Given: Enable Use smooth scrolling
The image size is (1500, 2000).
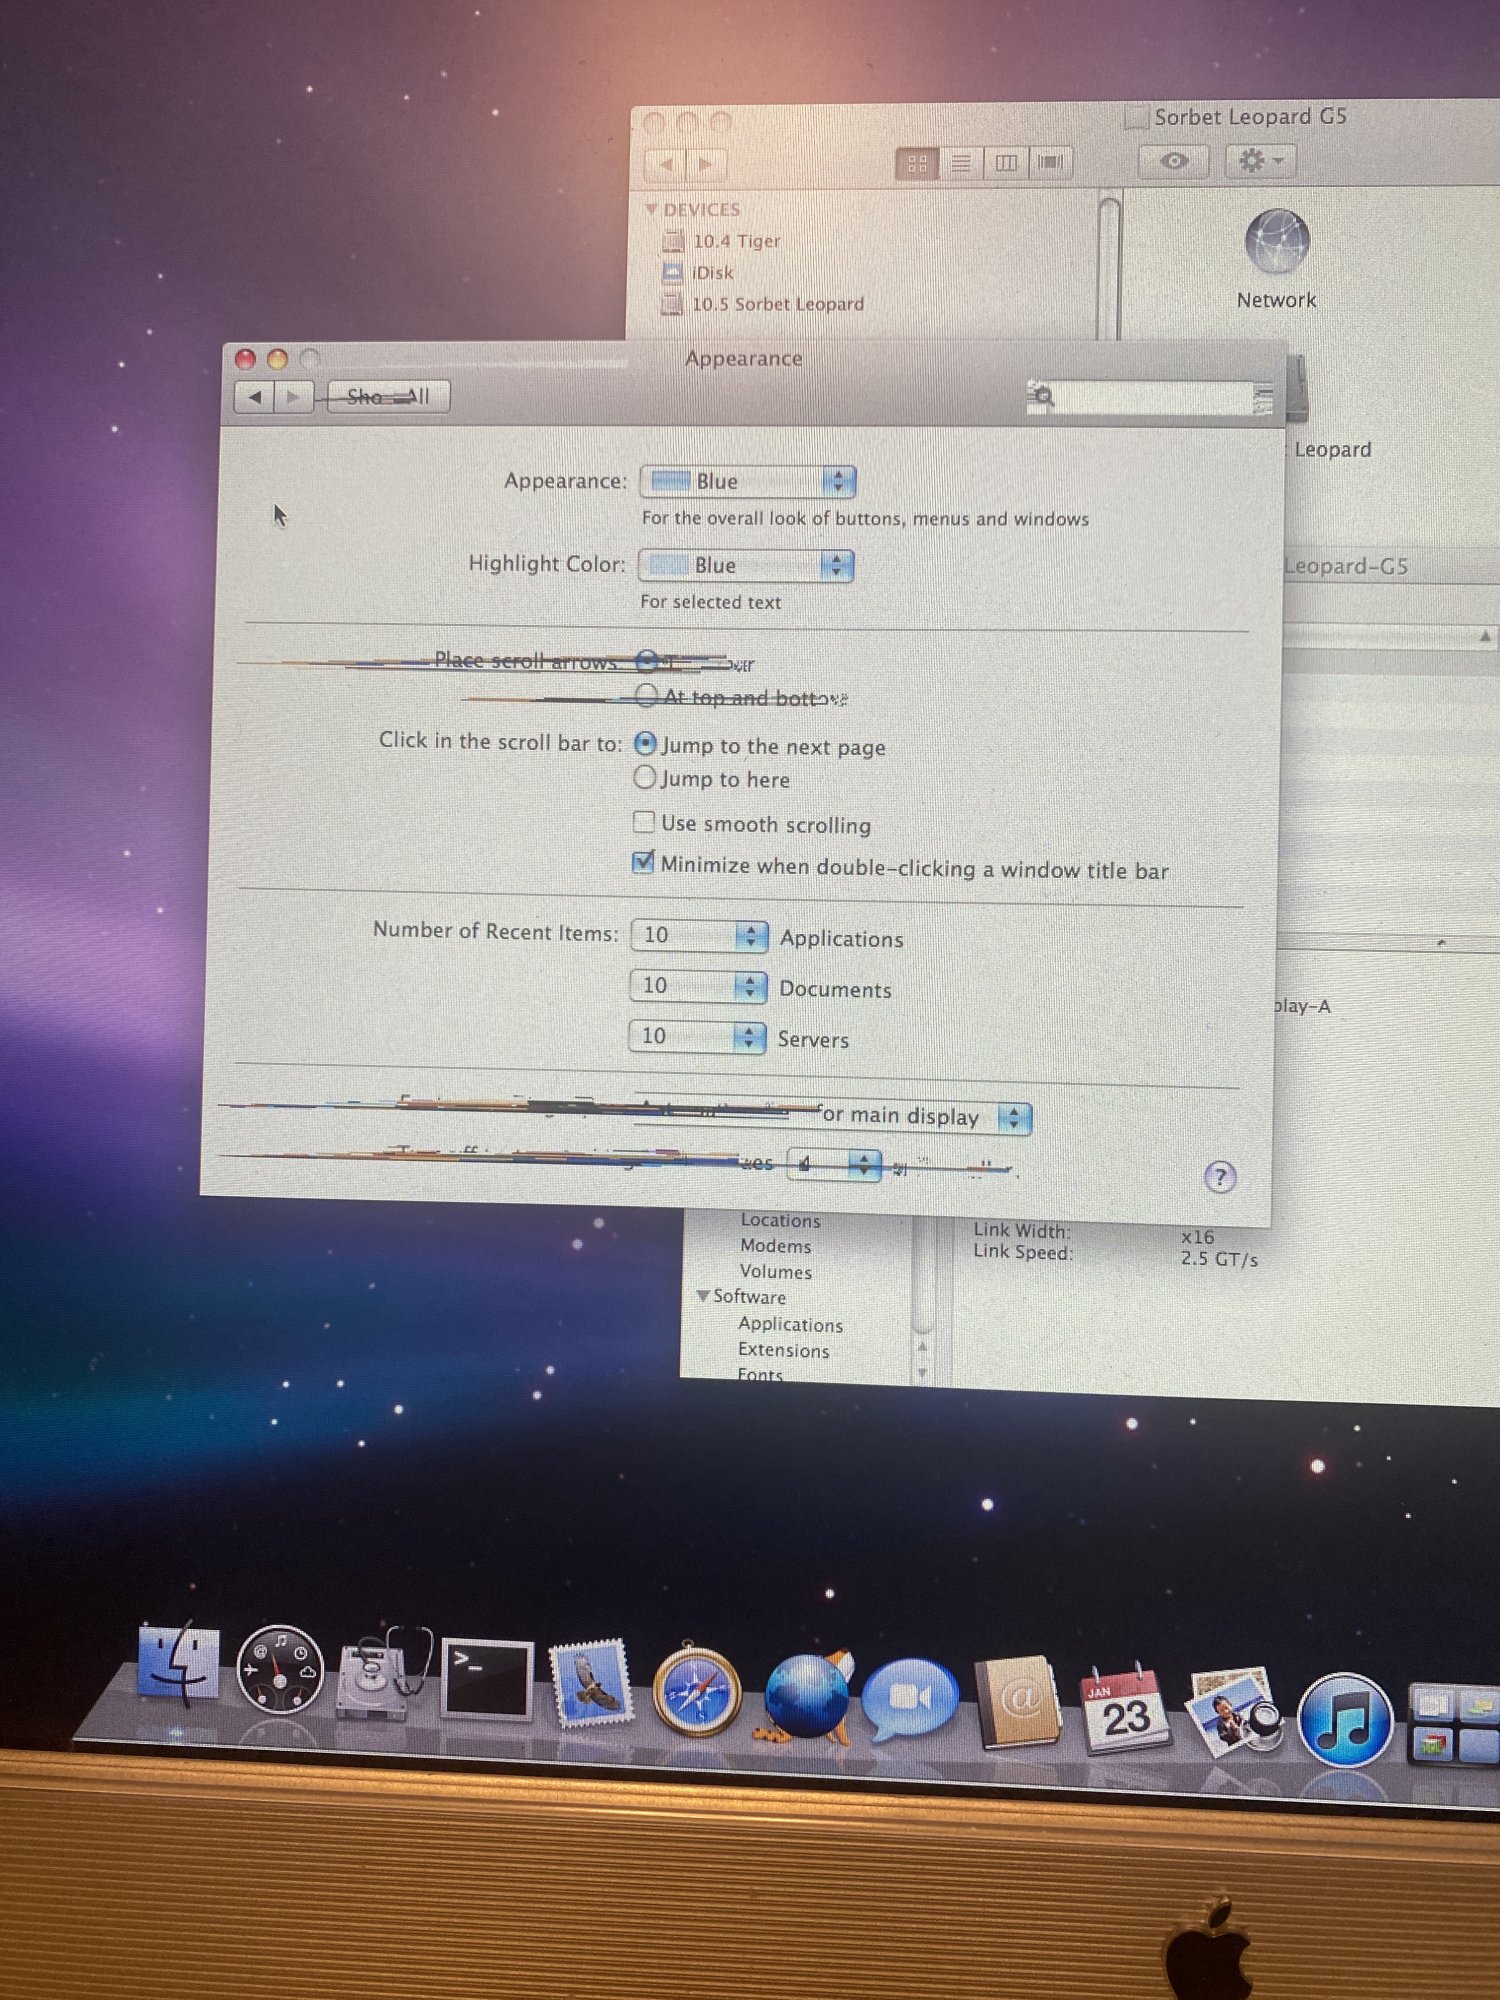Looking at the screenshot, I should [x=644, y=822].
